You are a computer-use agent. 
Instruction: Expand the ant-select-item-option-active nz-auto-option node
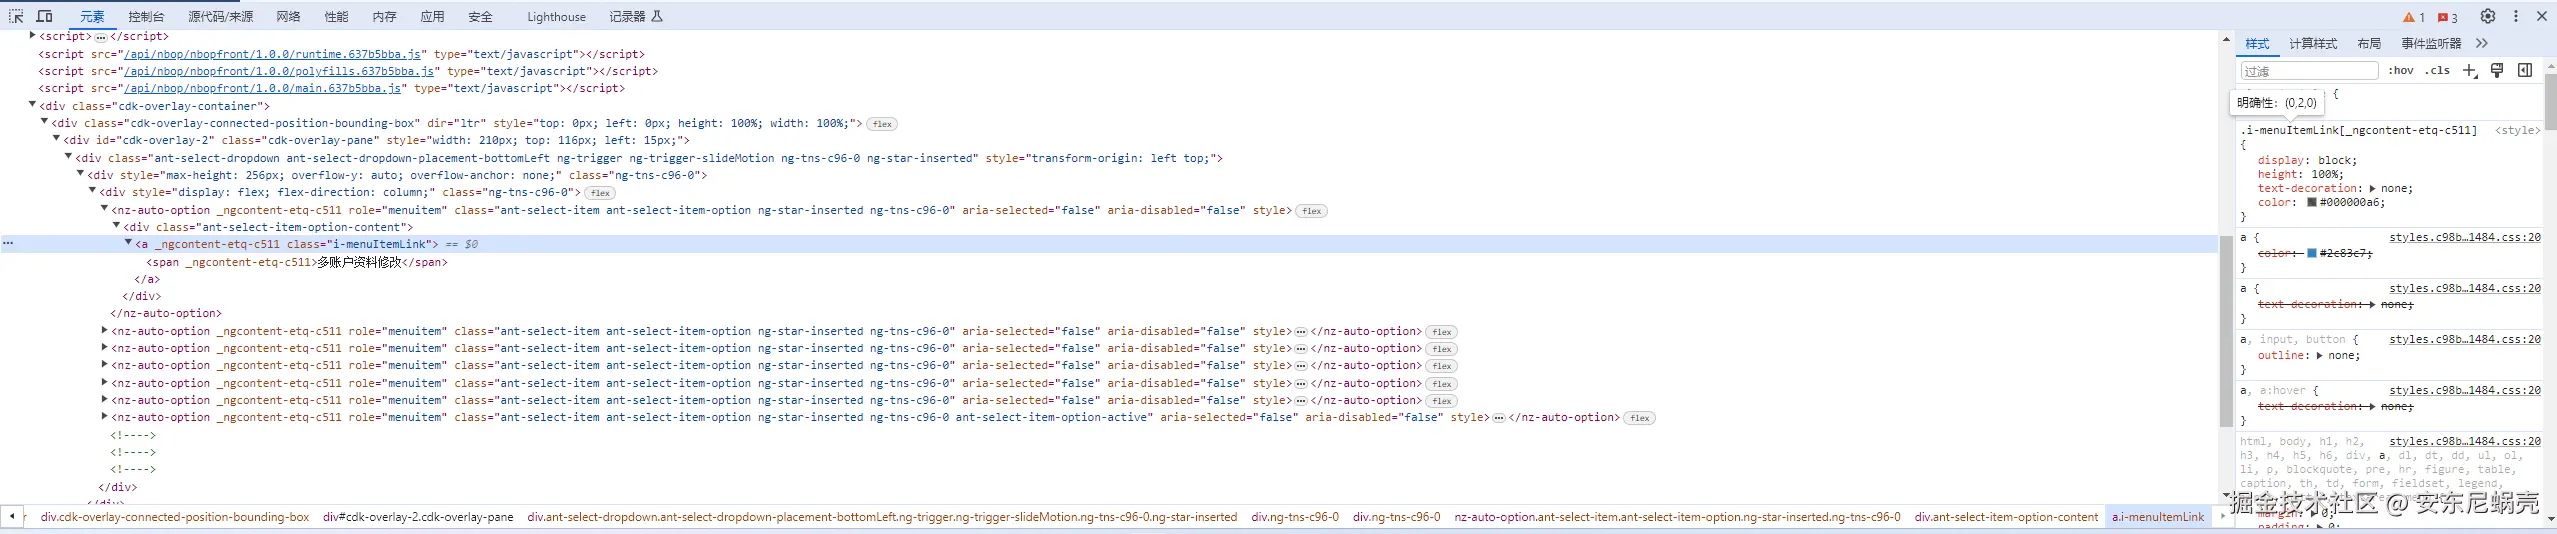[x=104, y=417]
